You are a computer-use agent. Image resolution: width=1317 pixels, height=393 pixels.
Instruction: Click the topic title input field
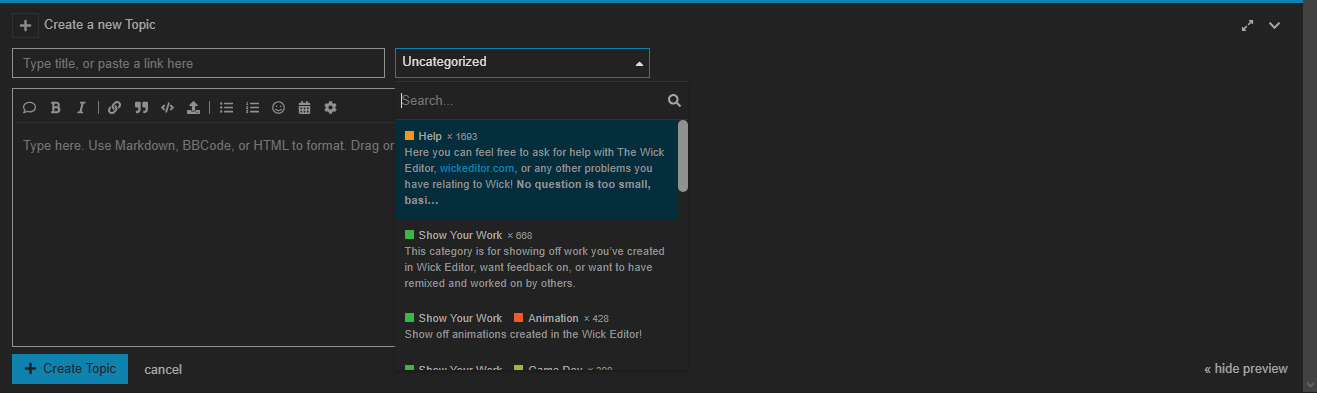pos(198,63)
